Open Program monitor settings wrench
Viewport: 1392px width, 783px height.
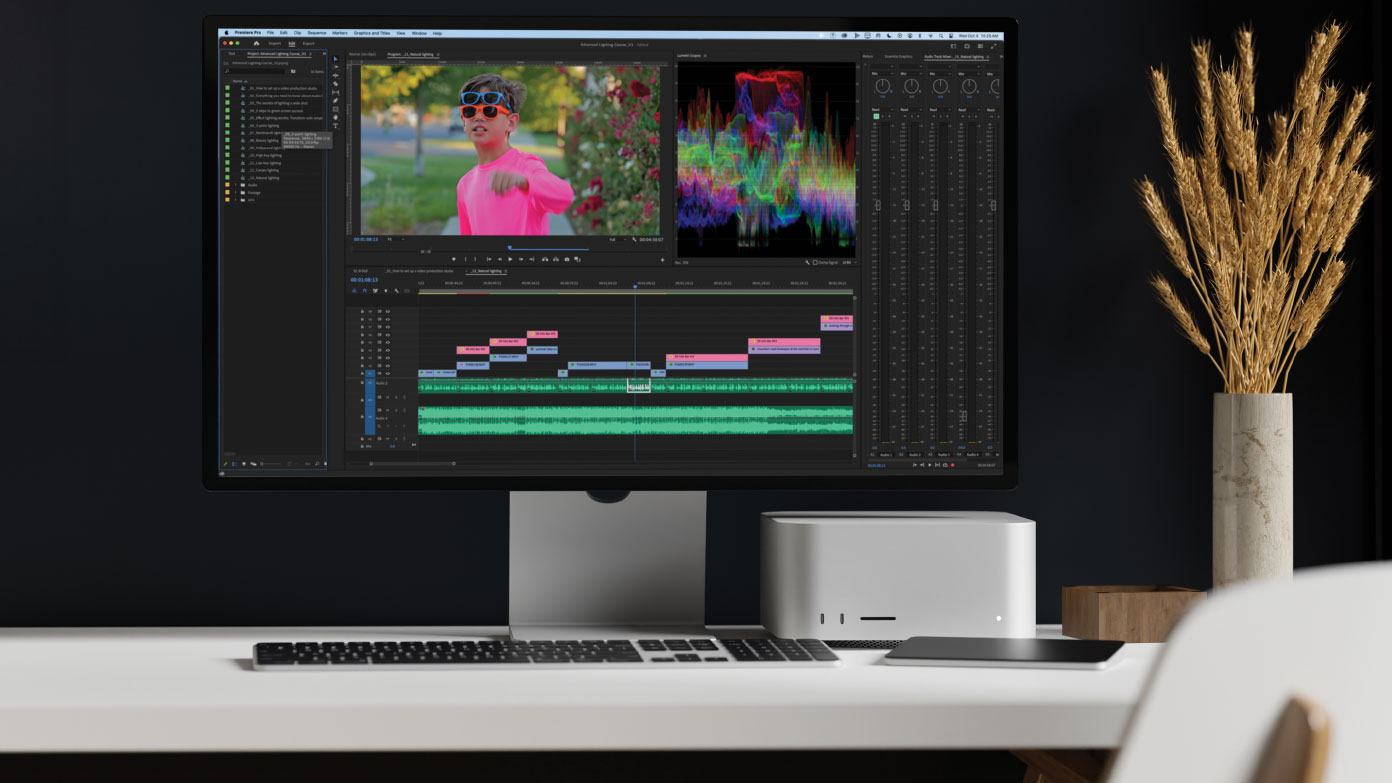634,239
